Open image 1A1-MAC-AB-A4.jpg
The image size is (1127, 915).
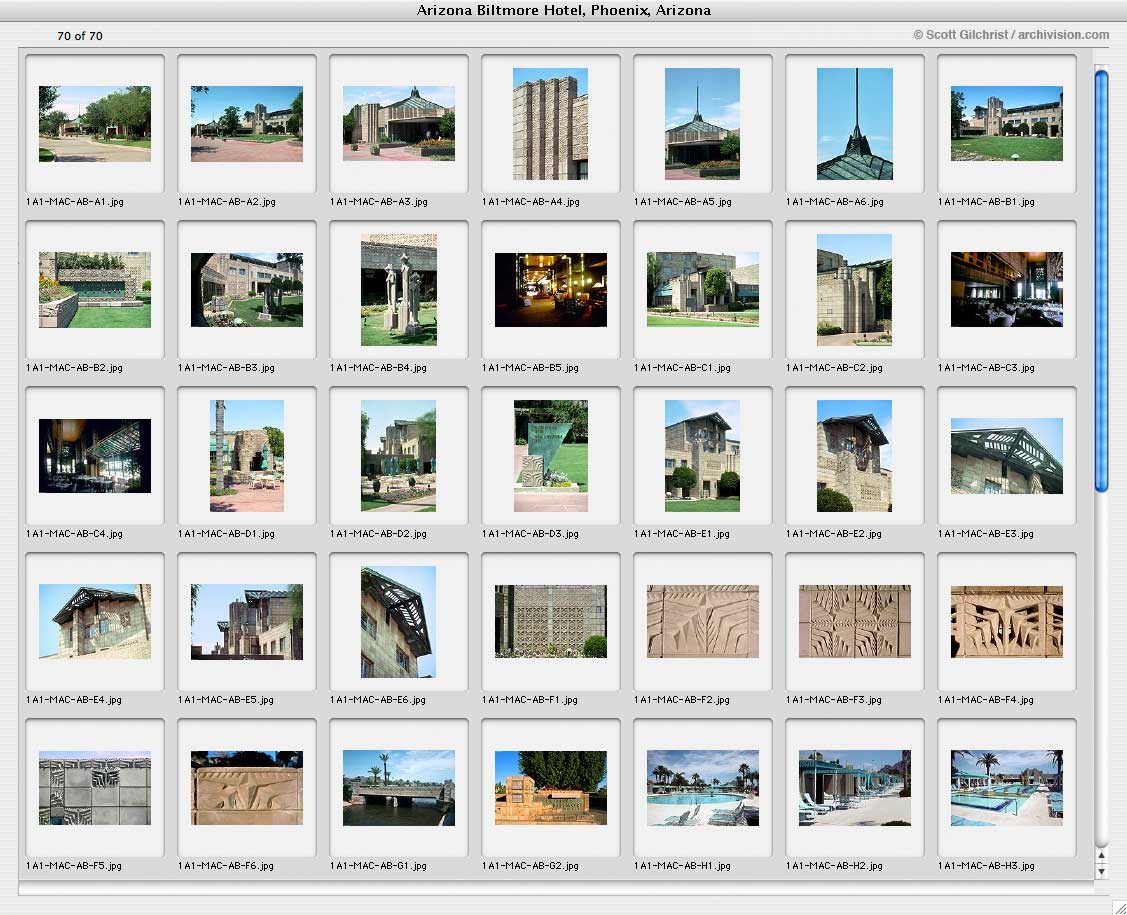coord(551,124)
